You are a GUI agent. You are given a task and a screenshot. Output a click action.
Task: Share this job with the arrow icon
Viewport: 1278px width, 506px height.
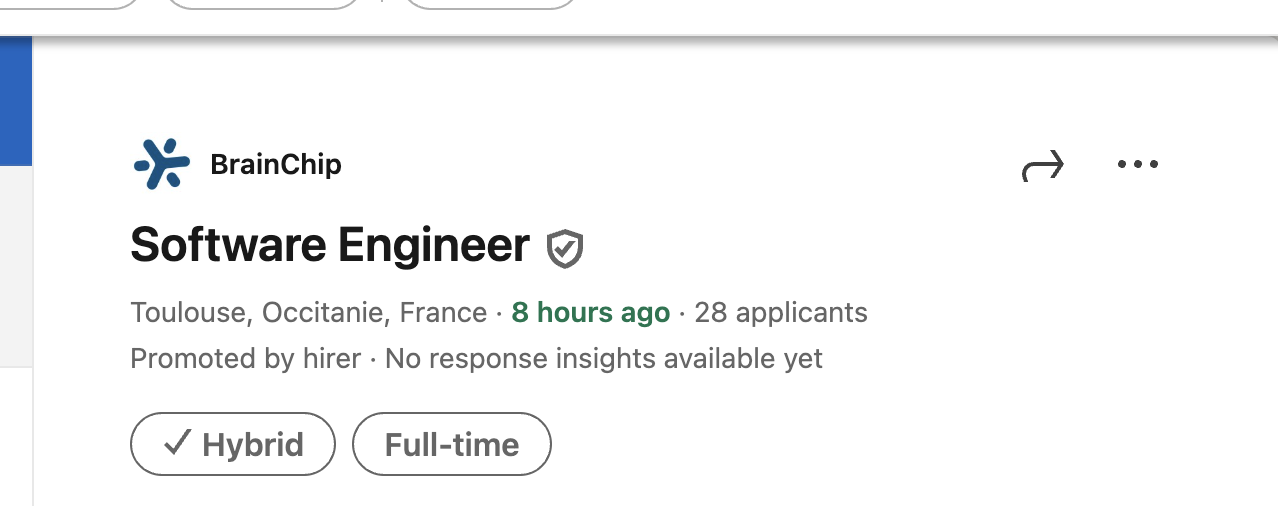tap(1043, 165)
